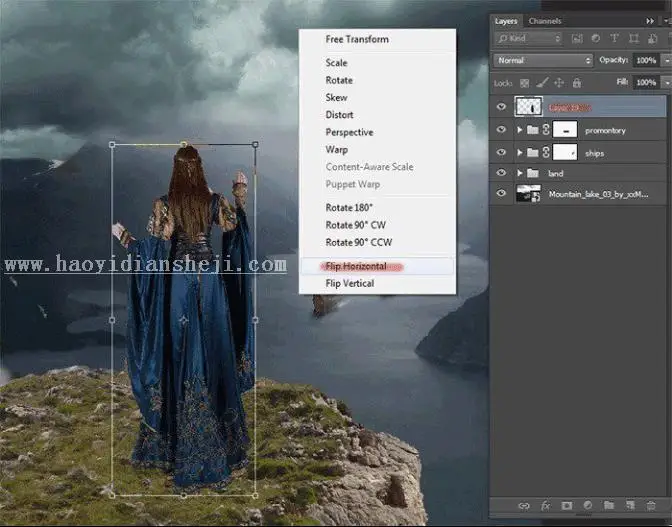Select the Mountain_lake_03 layer thumbnail
This screenshot has height=527, width=672.
pyautogui.click(x=528, y=193)
